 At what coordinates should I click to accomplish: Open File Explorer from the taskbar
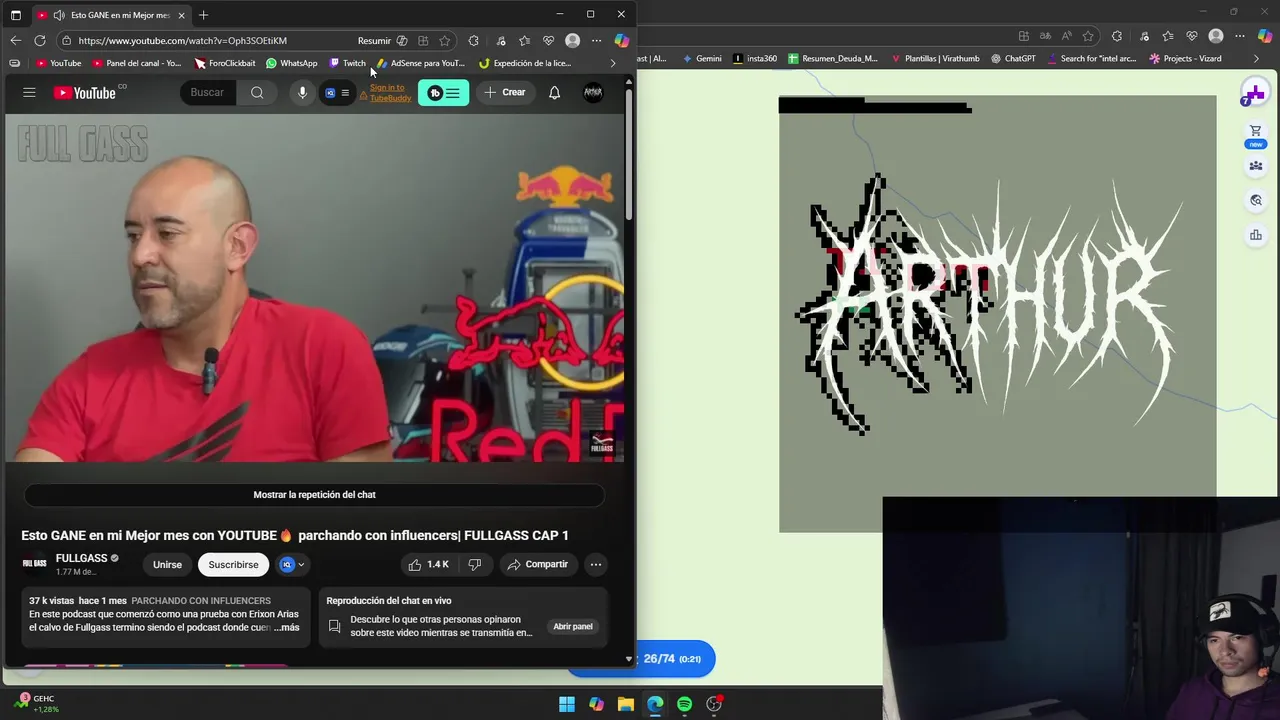coord(625,704)
